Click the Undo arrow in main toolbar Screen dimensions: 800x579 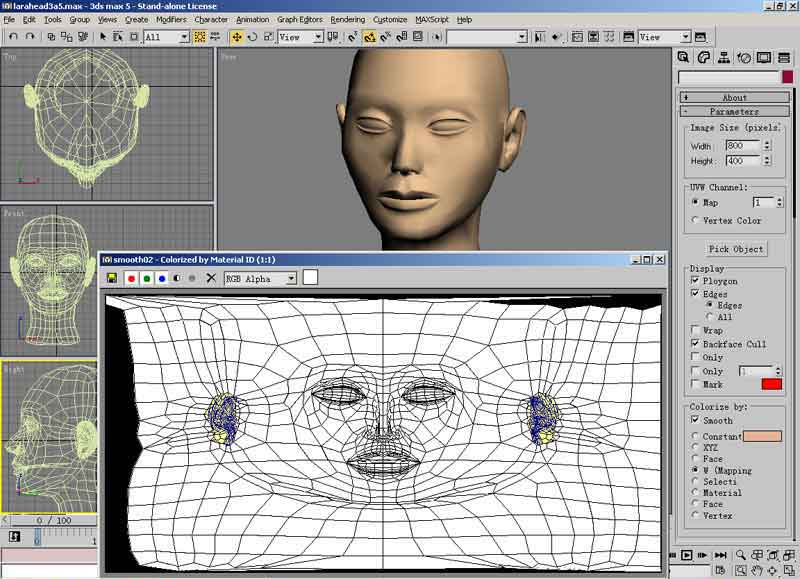point(12,37)
